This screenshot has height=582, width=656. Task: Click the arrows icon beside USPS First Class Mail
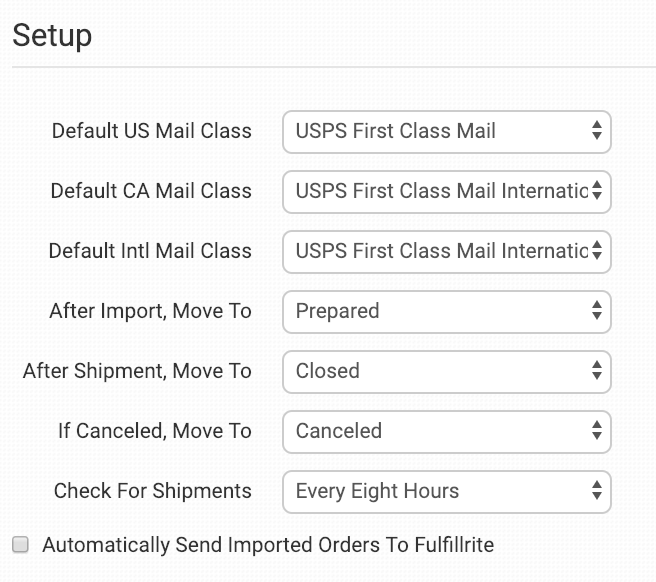(596, 131)
